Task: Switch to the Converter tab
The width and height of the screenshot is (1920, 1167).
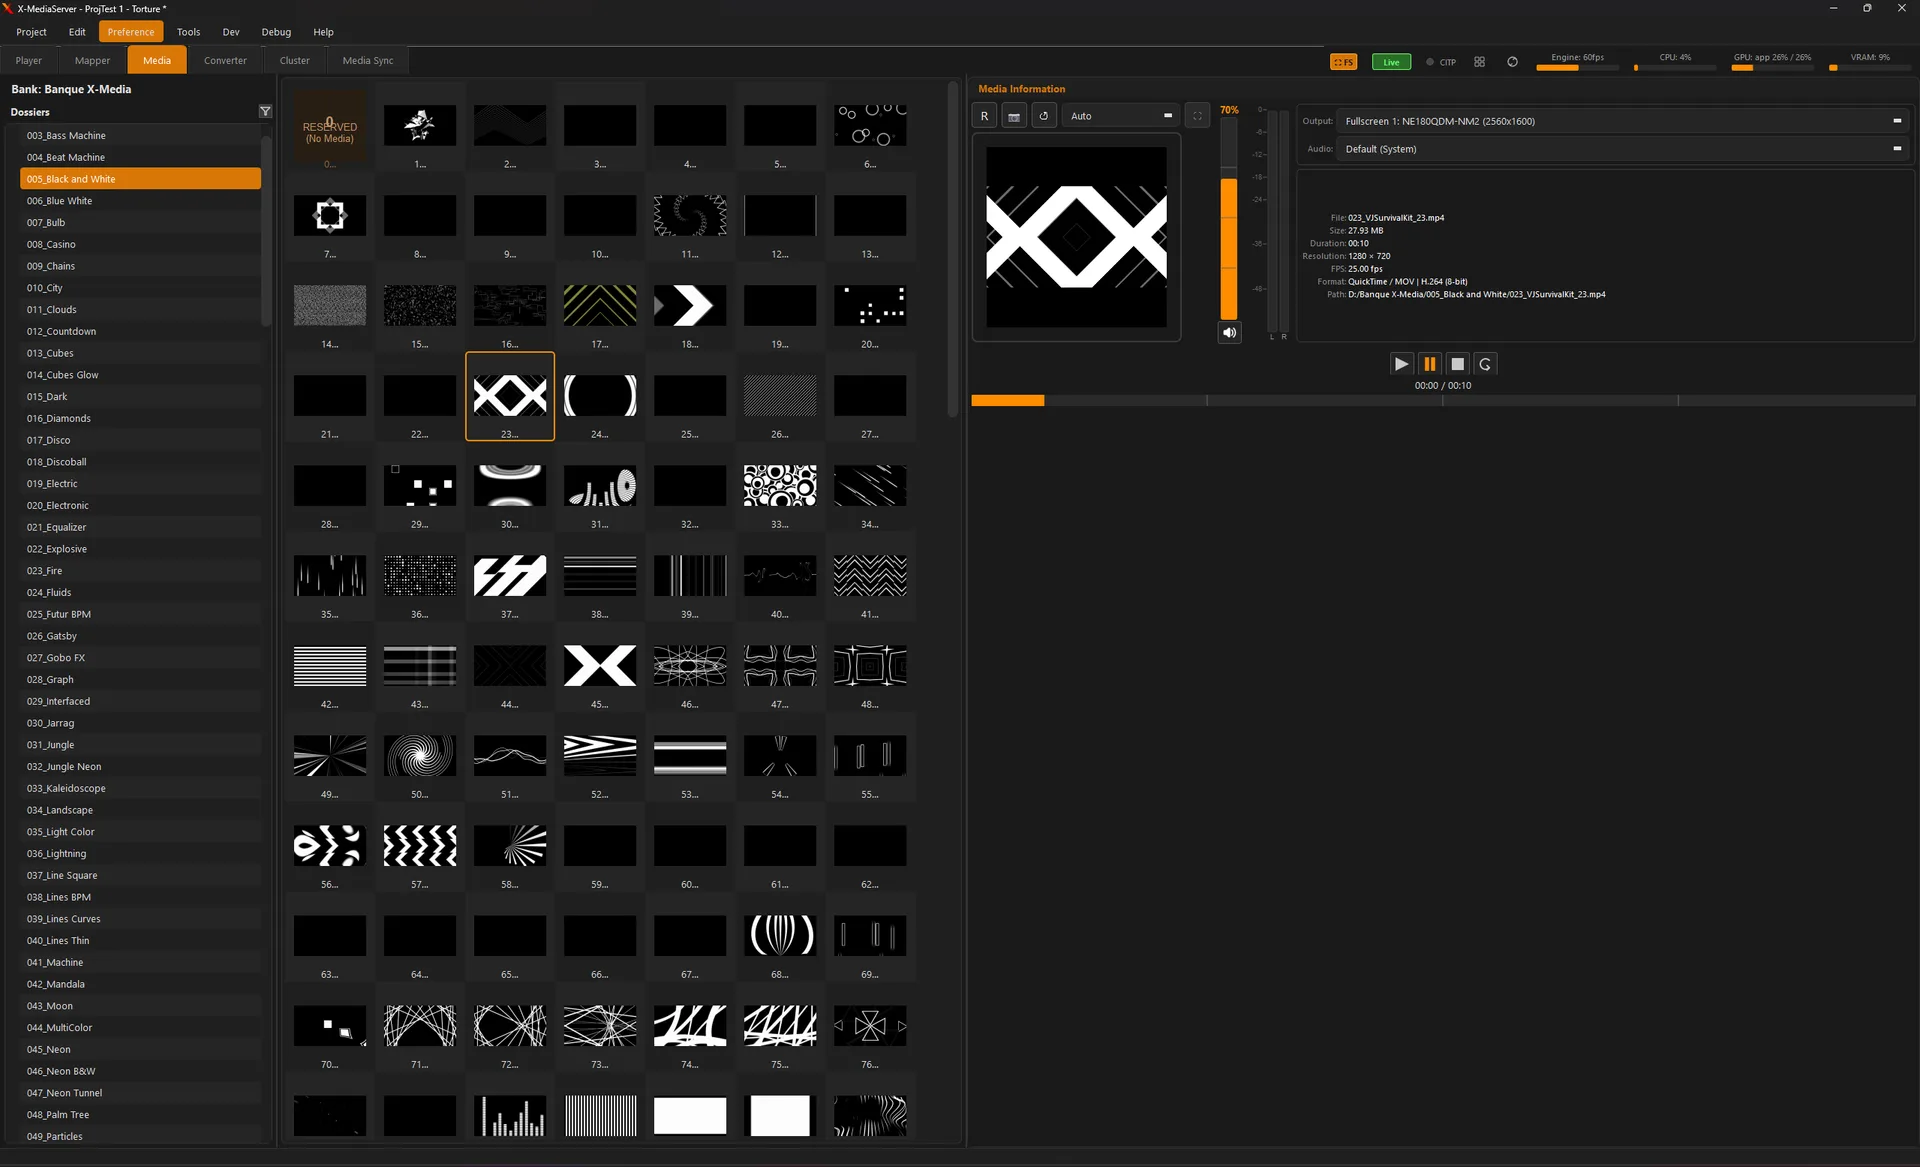Action: point(225,61)
